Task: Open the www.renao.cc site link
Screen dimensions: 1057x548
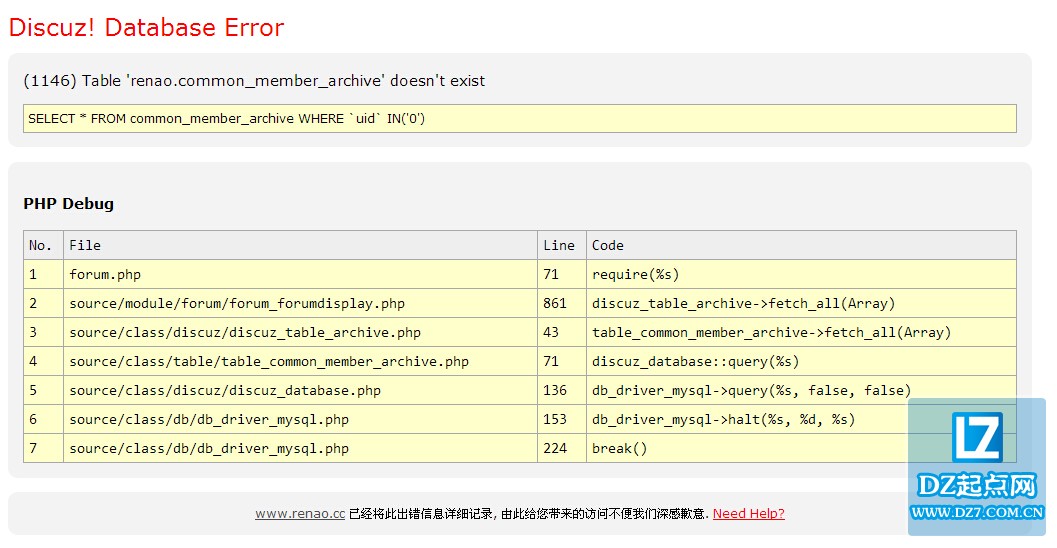Action: (x=300, y=514)
